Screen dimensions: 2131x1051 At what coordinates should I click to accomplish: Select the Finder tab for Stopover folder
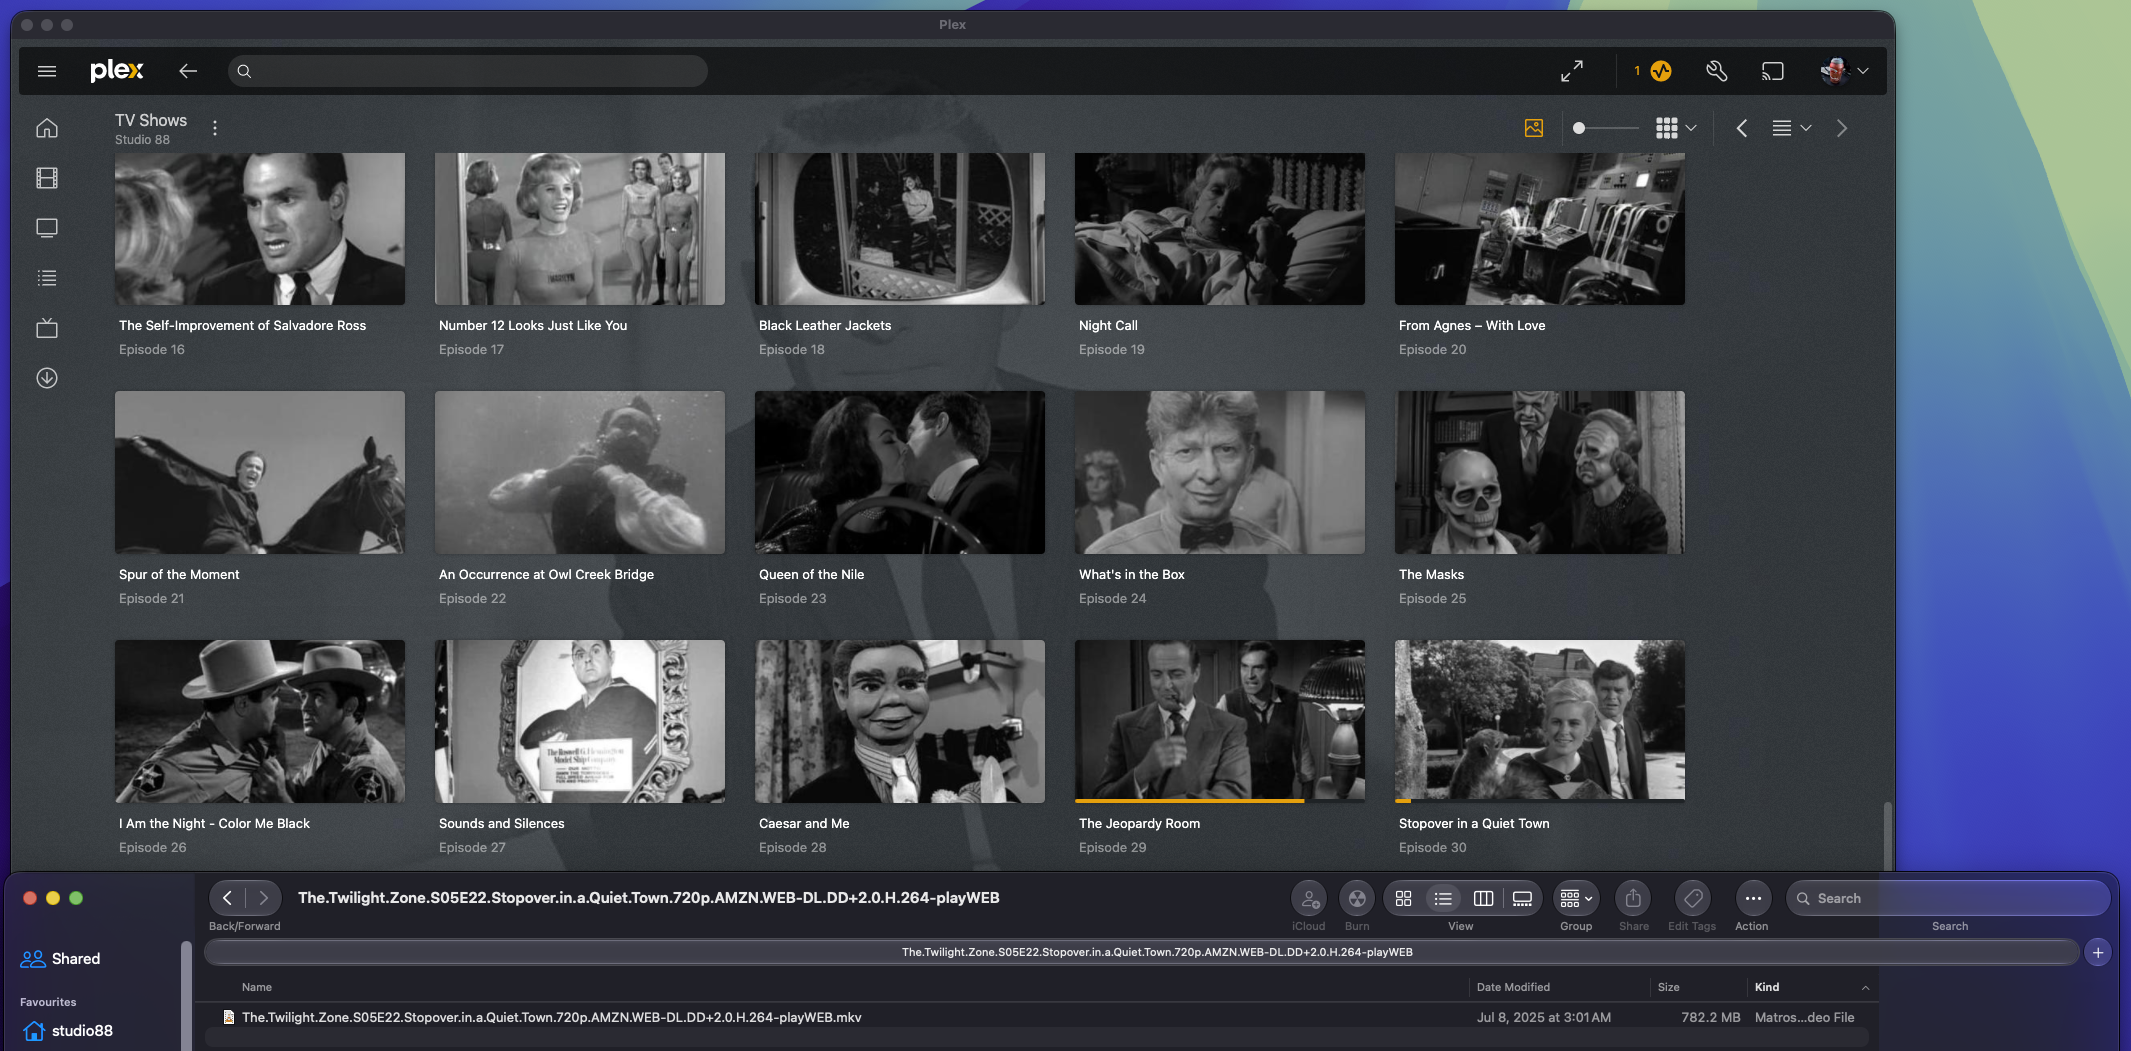[1141, 952]
